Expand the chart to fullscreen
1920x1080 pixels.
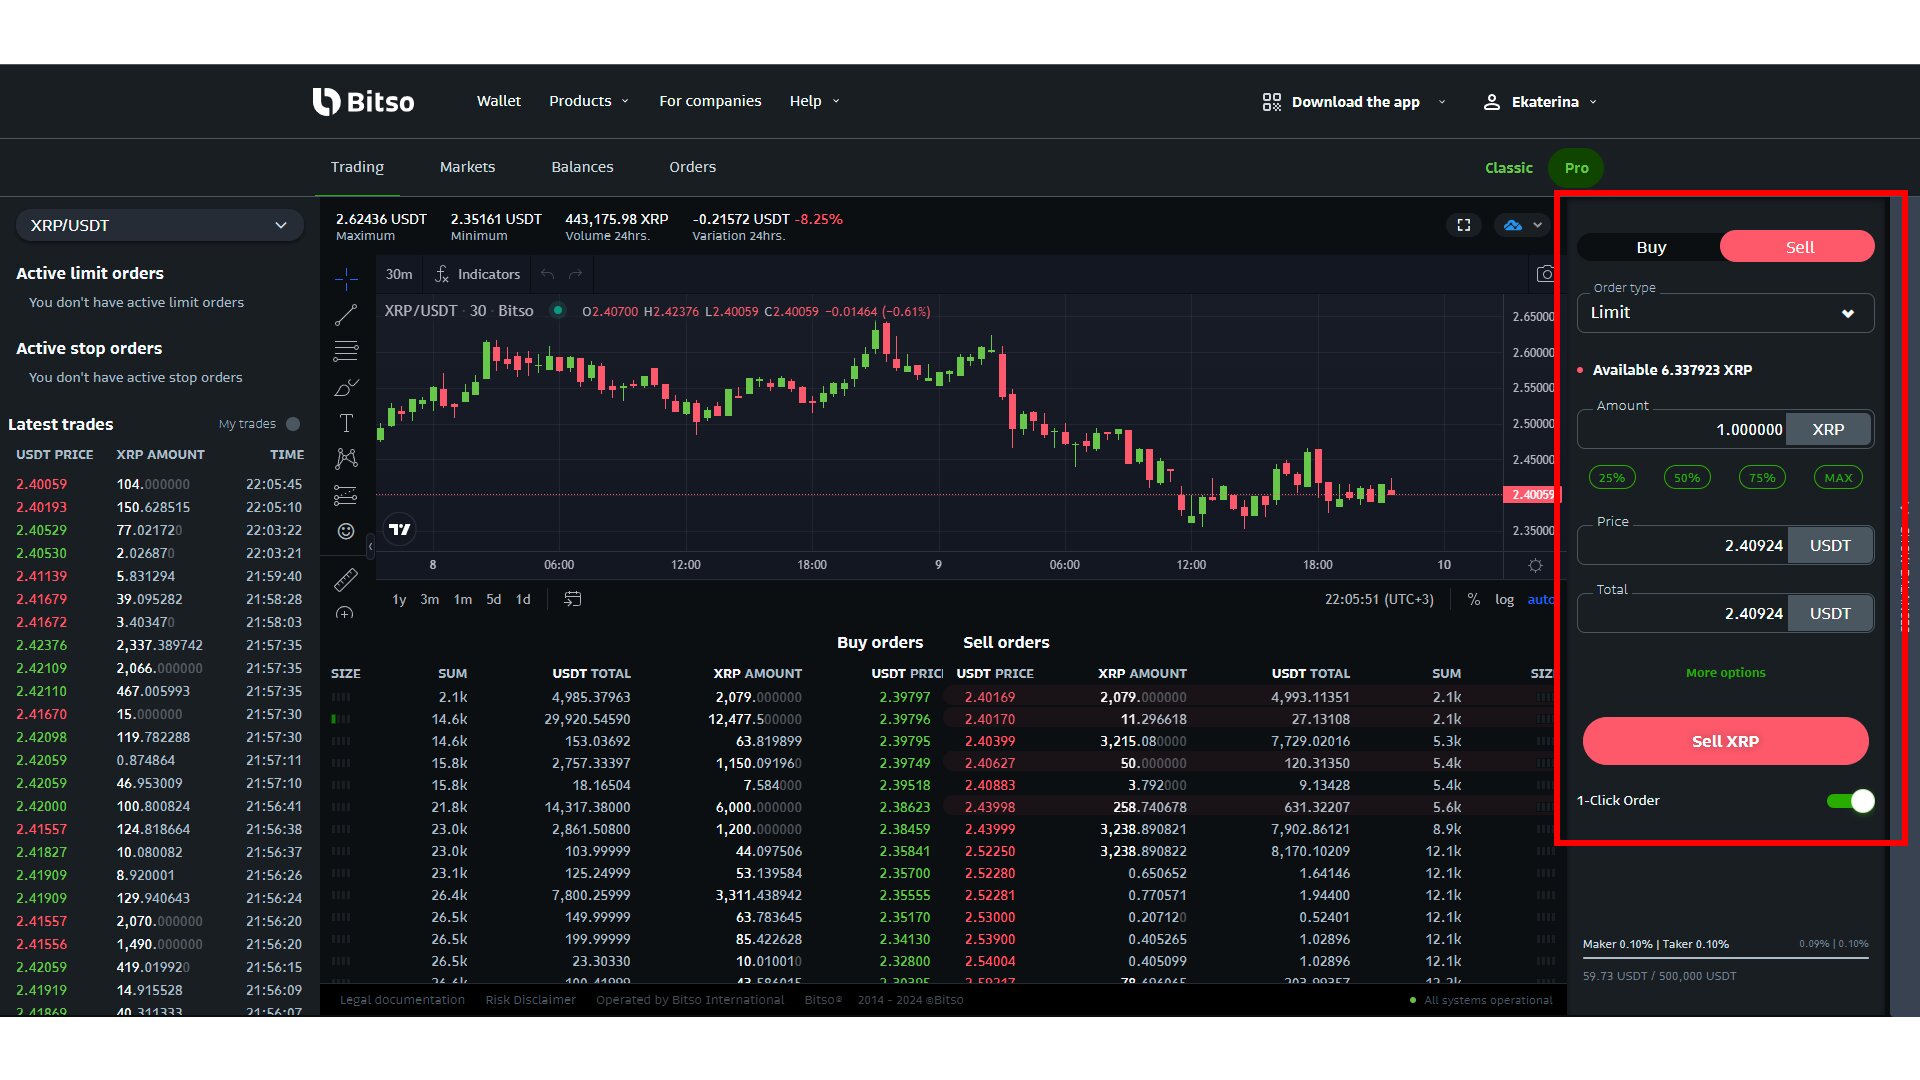pos(1464,225)
